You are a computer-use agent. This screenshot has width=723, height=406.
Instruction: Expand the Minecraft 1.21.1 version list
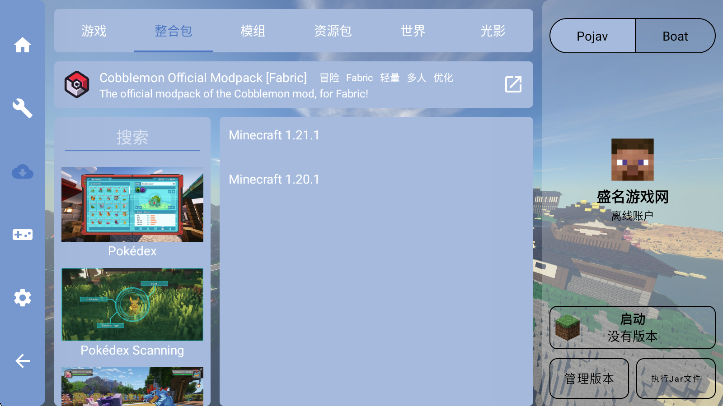[376, 135]
